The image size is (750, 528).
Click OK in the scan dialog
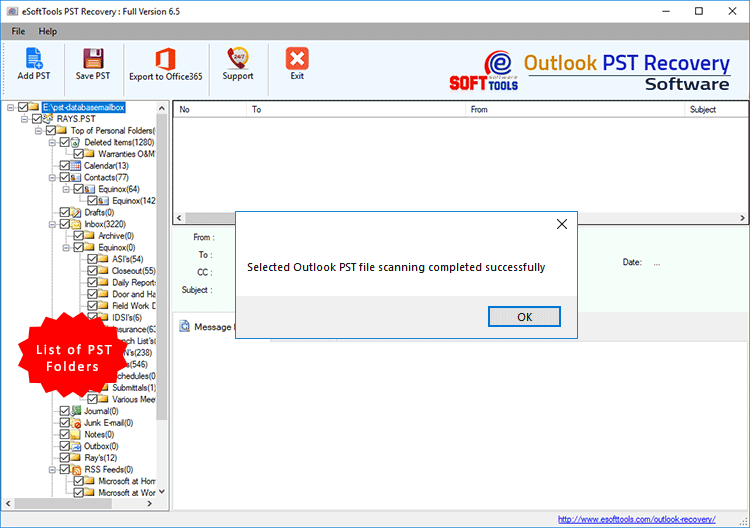(524, 317)
